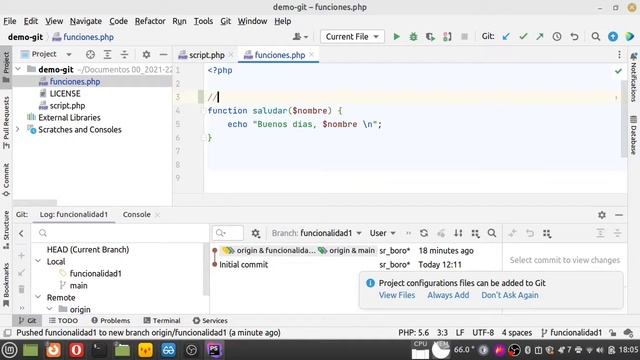This screenshot has height=360, width=640.
Task: Switch to the Console tab in Git panel
Action: click(136, 215)
